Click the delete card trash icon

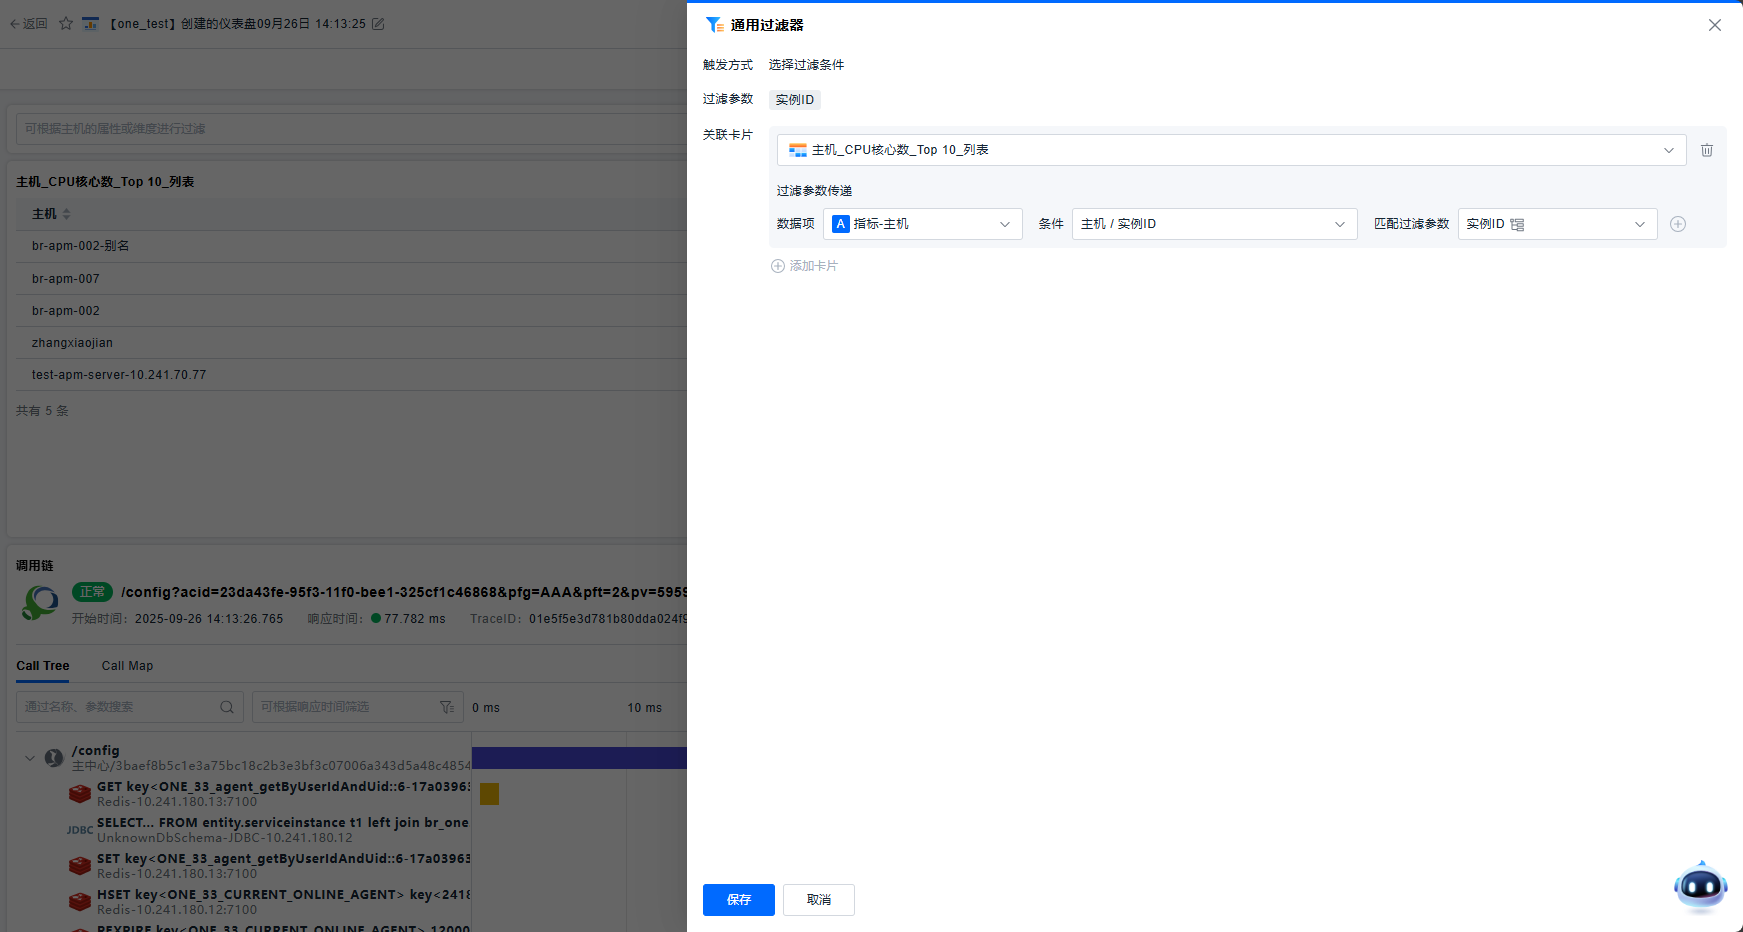[x=1707, y=150]
